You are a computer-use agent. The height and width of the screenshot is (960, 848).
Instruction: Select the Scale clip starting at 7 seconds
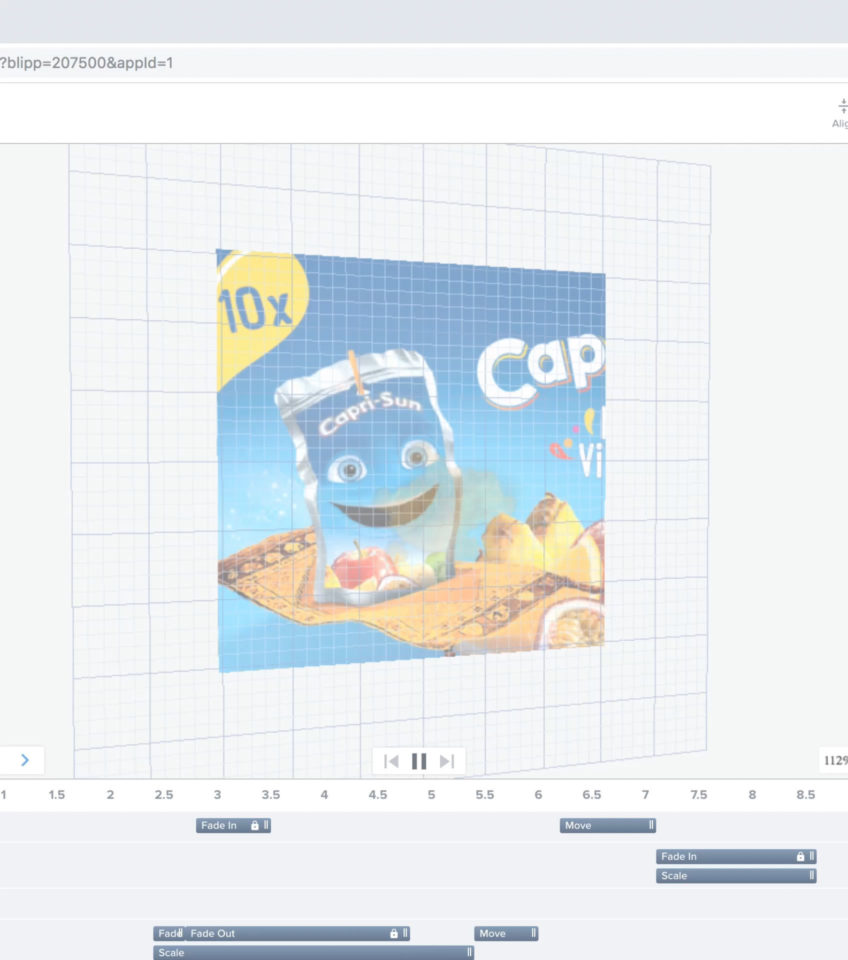click(x=737, y=876)
